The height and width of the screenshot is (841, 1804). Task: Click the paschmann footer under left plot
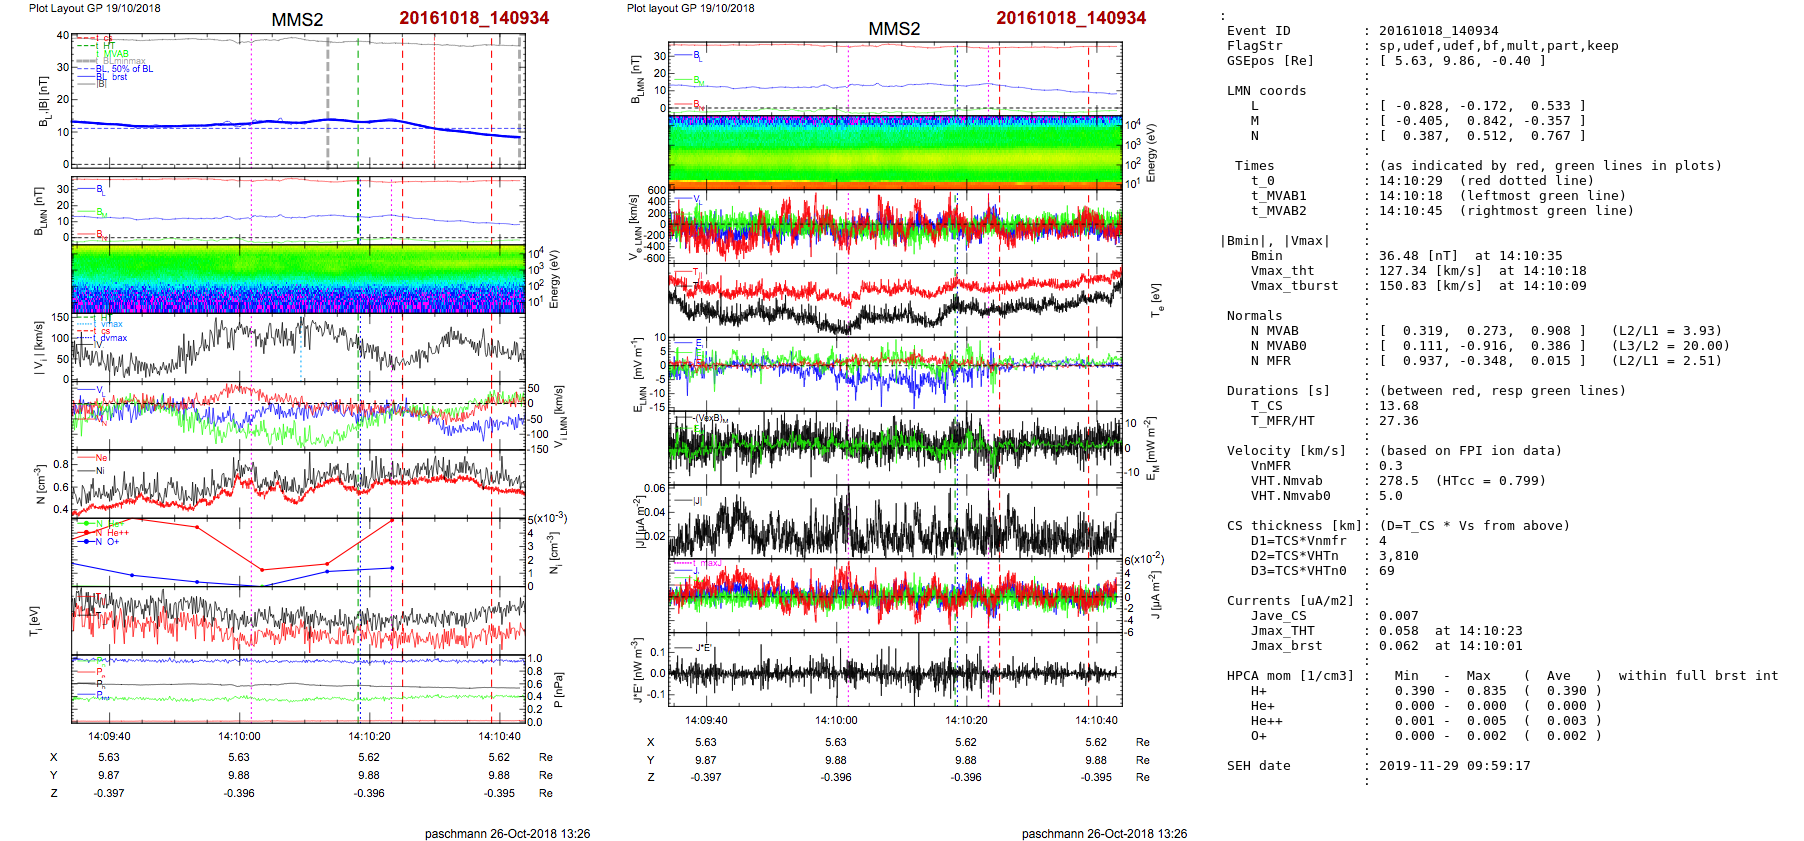(507, 833)
